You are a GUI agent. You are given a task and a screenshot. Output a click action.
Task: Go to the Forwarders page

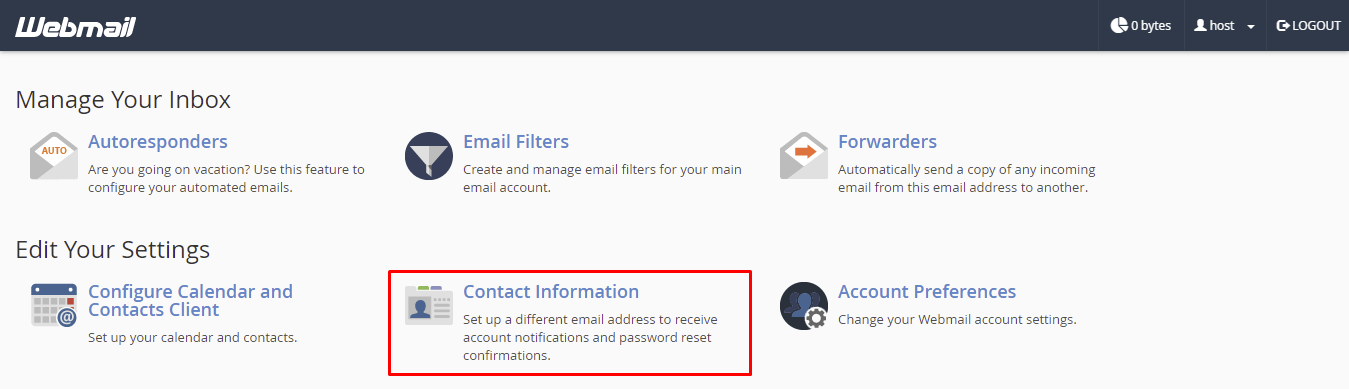tap(887, 142)
